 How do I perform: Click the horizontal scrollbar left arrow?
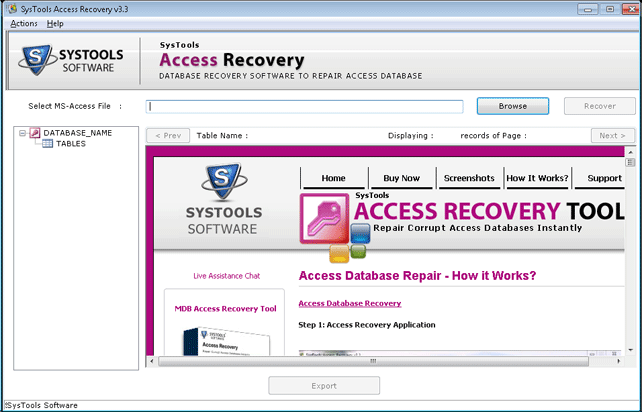coord(152,361)
